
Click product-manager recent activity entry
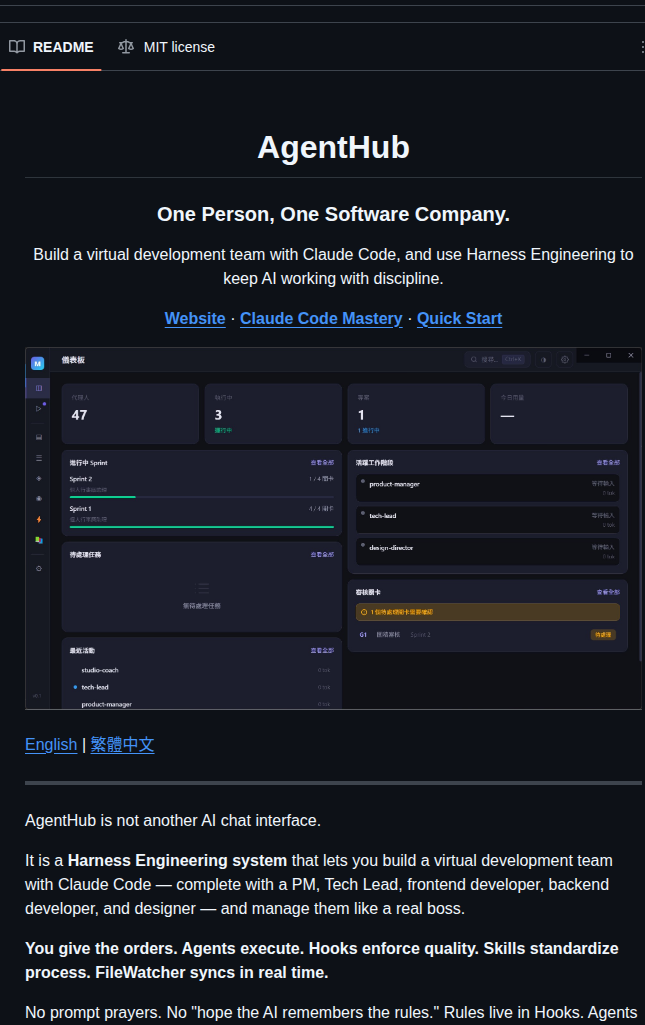201,704
